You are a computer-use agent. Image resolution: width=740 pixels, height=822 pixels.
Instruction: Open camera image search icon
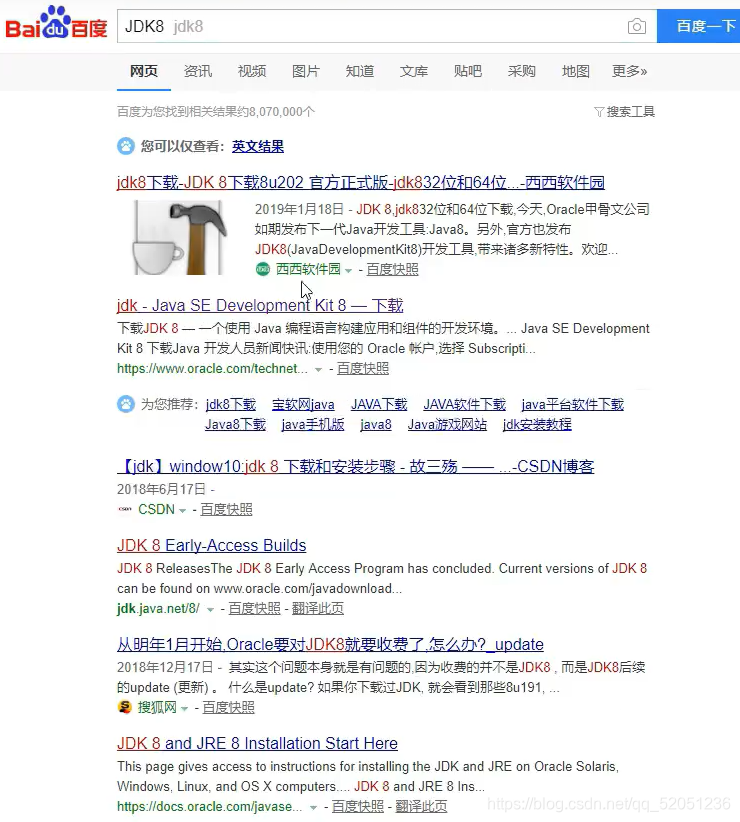point(636,26)
